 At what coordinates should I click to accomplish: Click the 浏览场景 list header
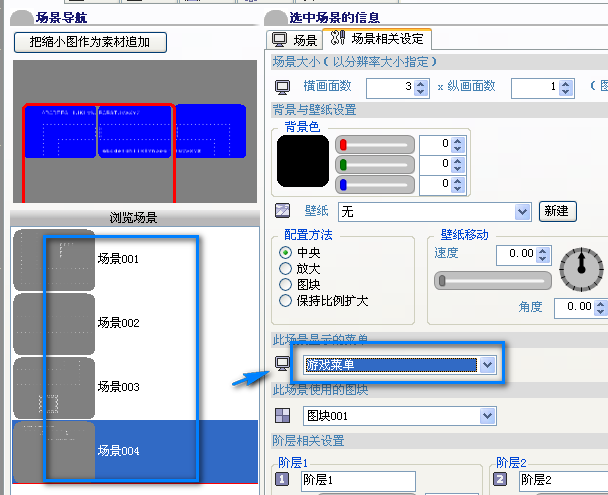(135, 218)
